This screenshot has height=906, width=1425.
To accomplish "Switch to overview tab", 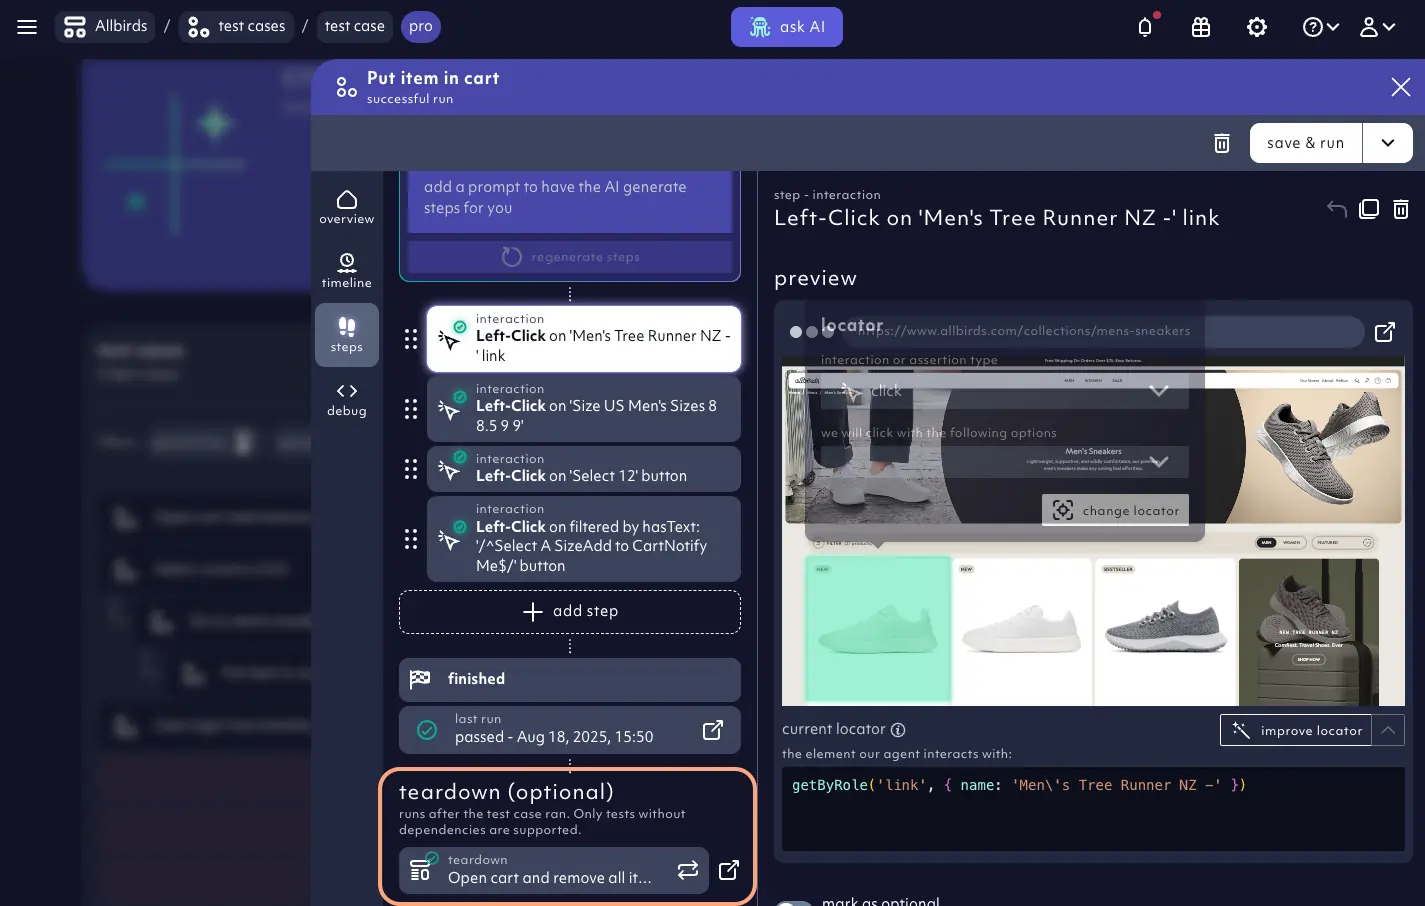I will [x=347, y=207].
